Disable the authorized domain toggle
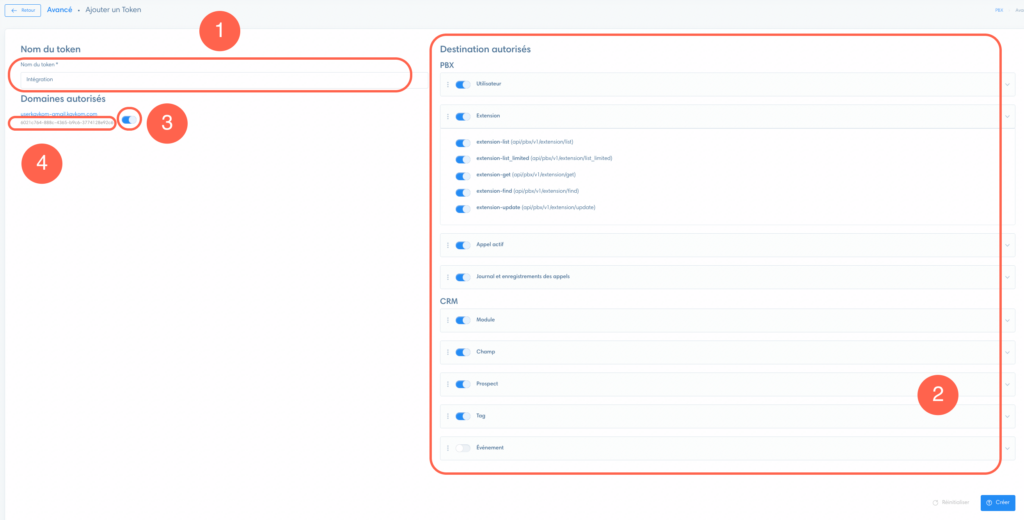This screenshot has height=520, width=1024. (x=129, y=120)
